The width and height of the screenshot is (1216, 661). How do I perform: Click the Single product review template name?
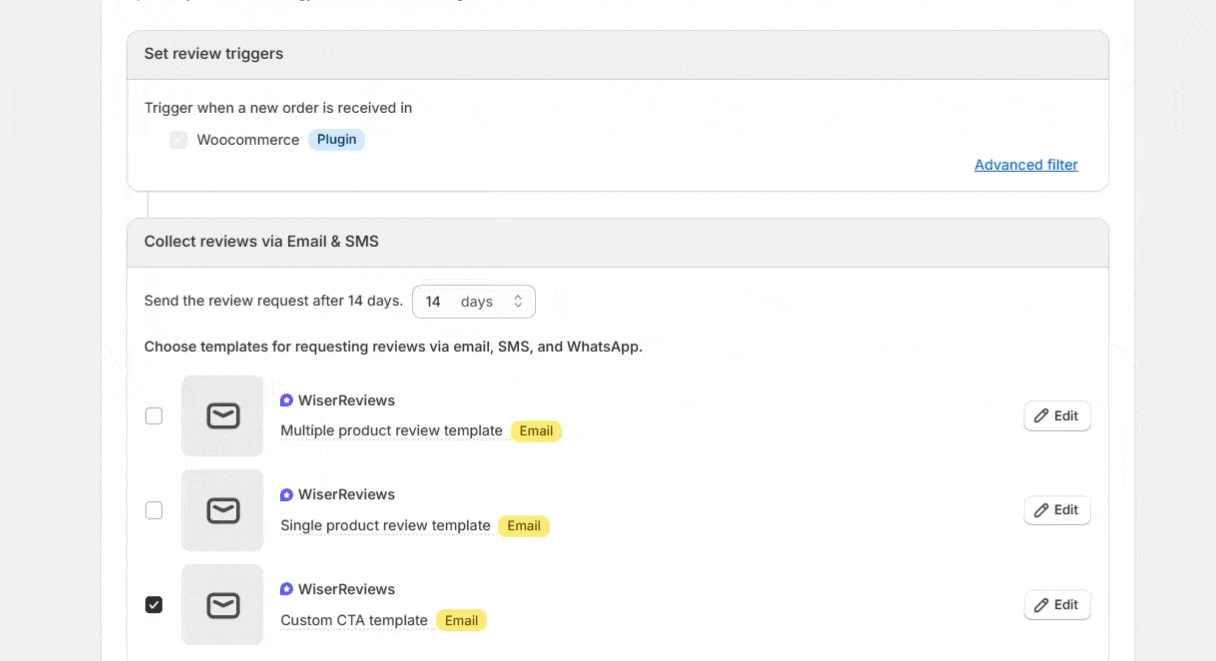click(385, 526)
